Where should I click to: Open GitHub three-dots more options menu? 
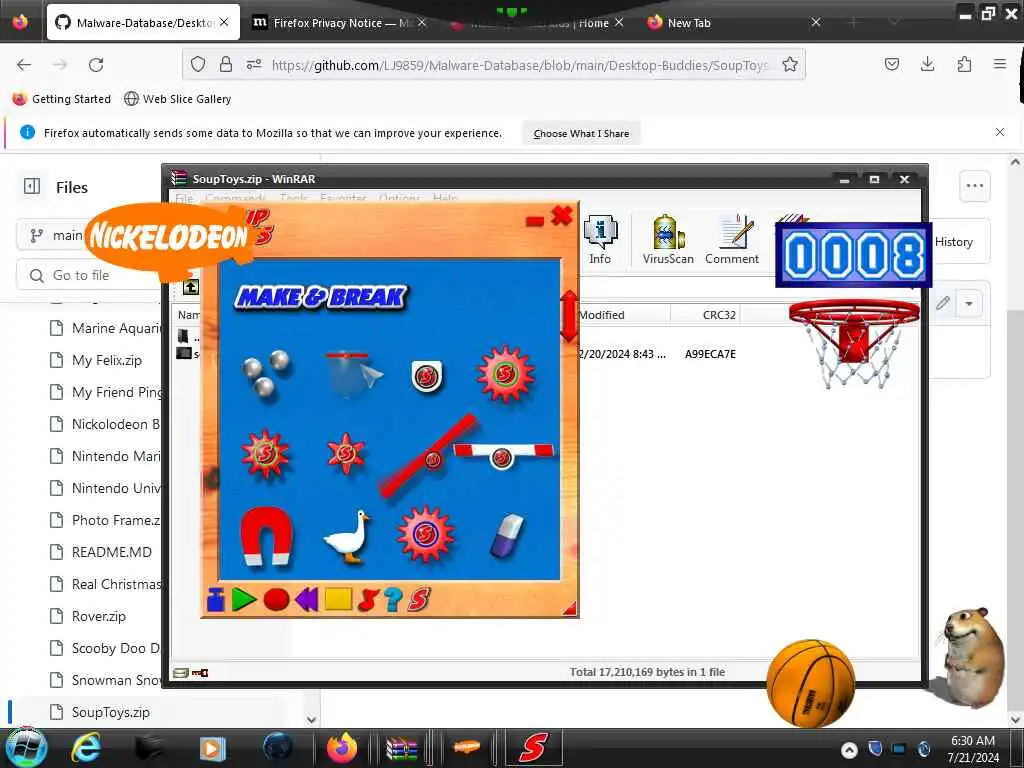[x=974, y=186]
